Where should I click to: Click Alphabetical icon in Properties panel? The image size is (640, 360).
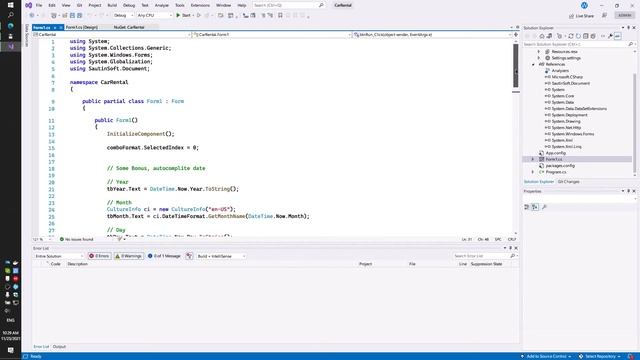pyautogui.click(x=535, y=207)
